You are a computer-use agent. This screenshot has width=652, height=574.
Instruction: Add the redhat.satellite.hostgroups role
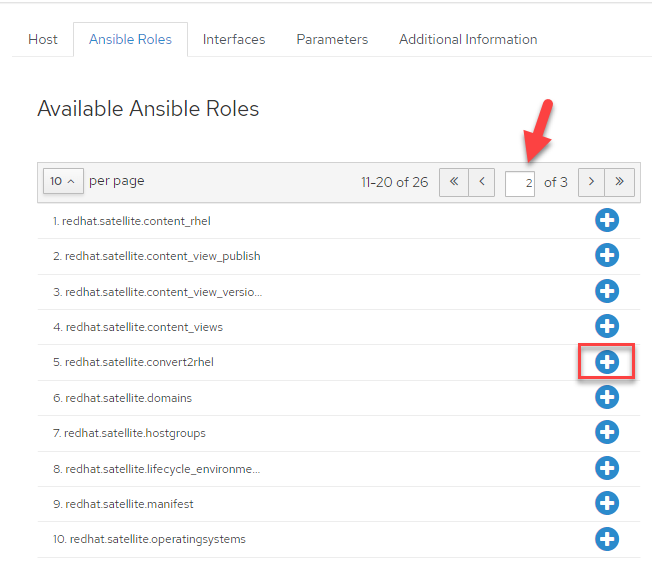pos(607,432)
